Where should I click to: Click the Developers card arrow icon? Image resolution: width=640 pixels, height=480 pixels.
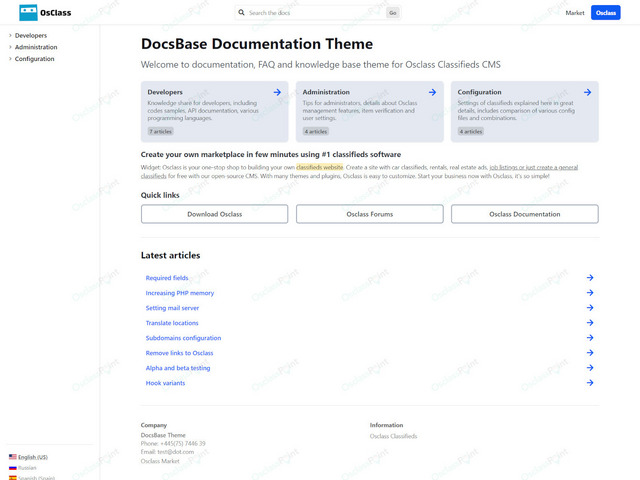point(277,92)
